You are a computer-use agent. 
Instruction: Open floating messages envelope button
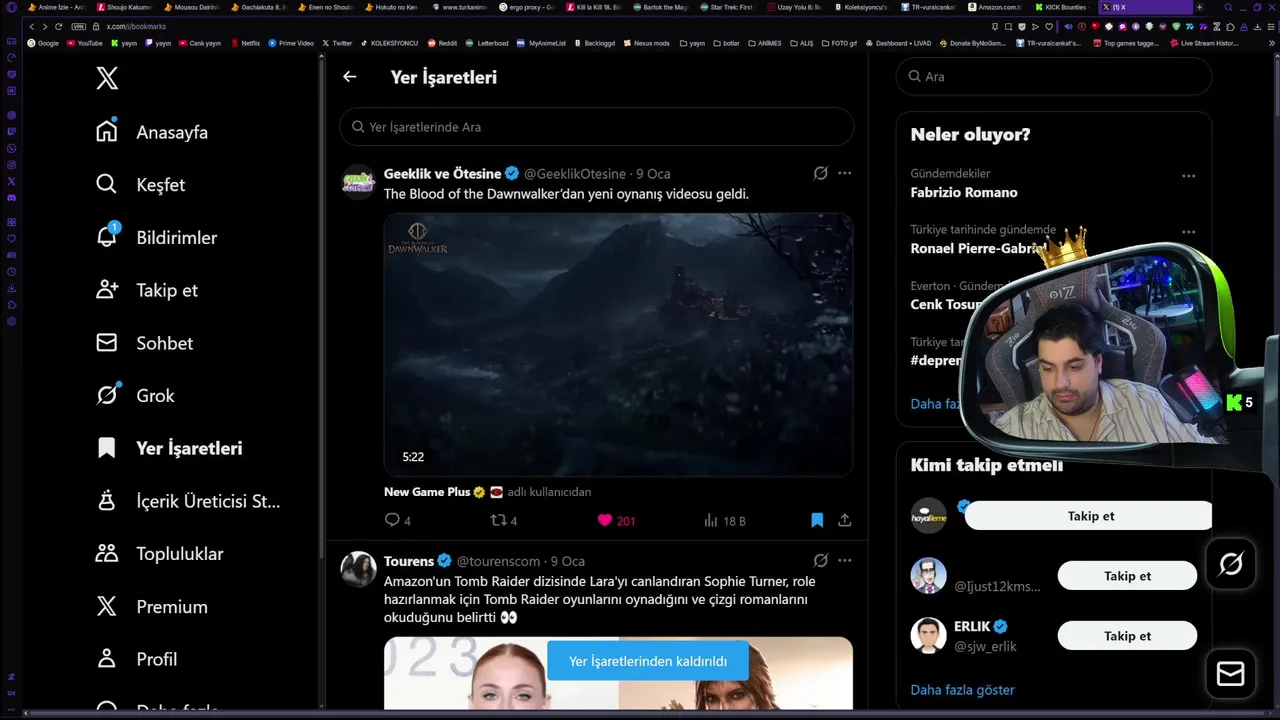tap(1231, 674)
